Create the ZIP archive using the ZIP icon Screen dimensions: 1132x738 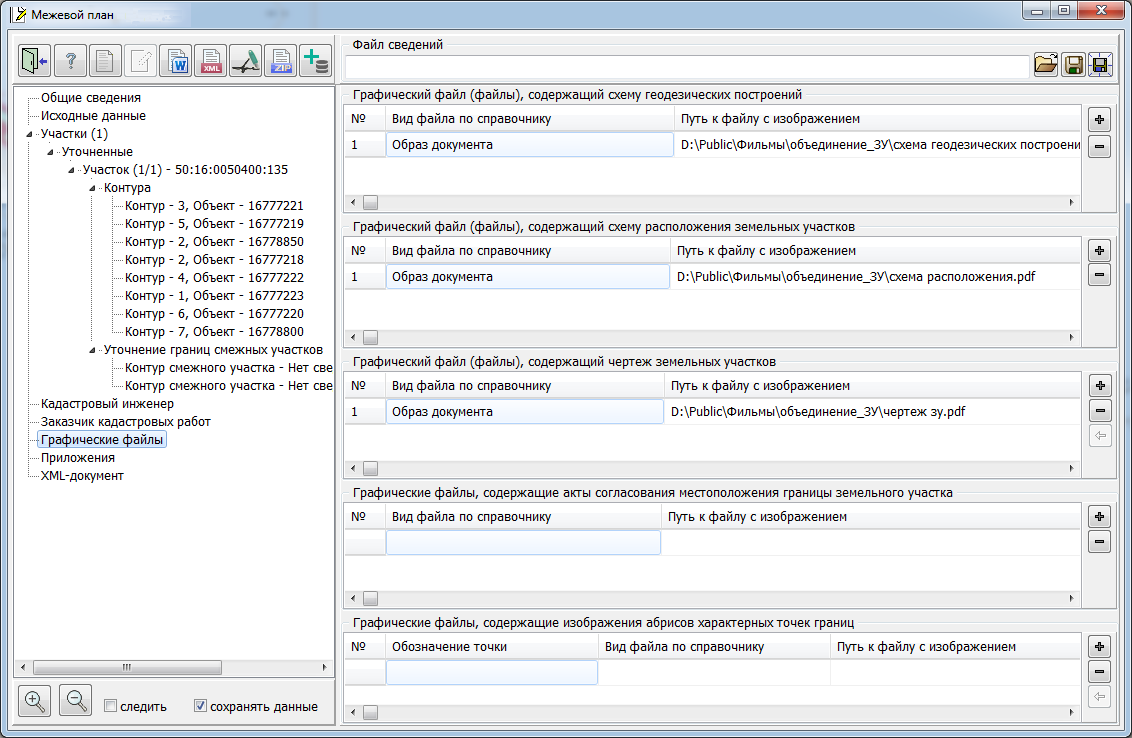click(x=281, y=61)
